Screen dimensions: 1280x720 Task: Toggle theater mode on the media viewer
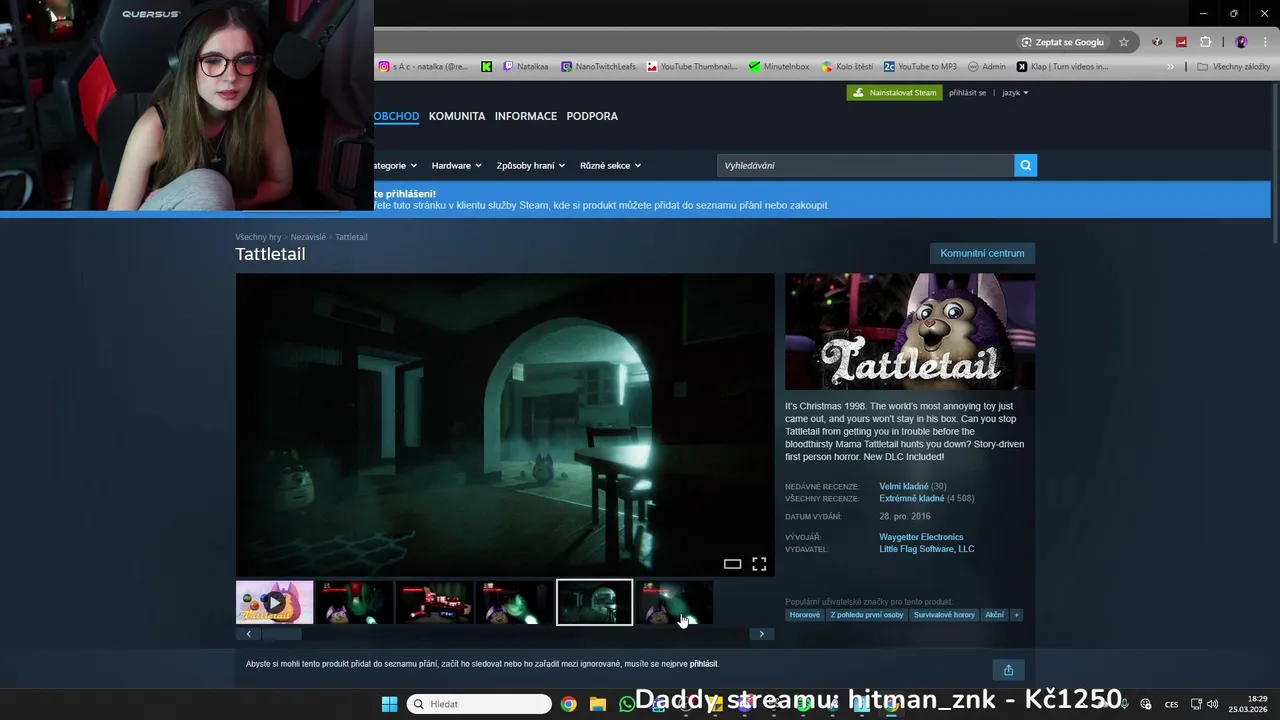click(732, 564)
